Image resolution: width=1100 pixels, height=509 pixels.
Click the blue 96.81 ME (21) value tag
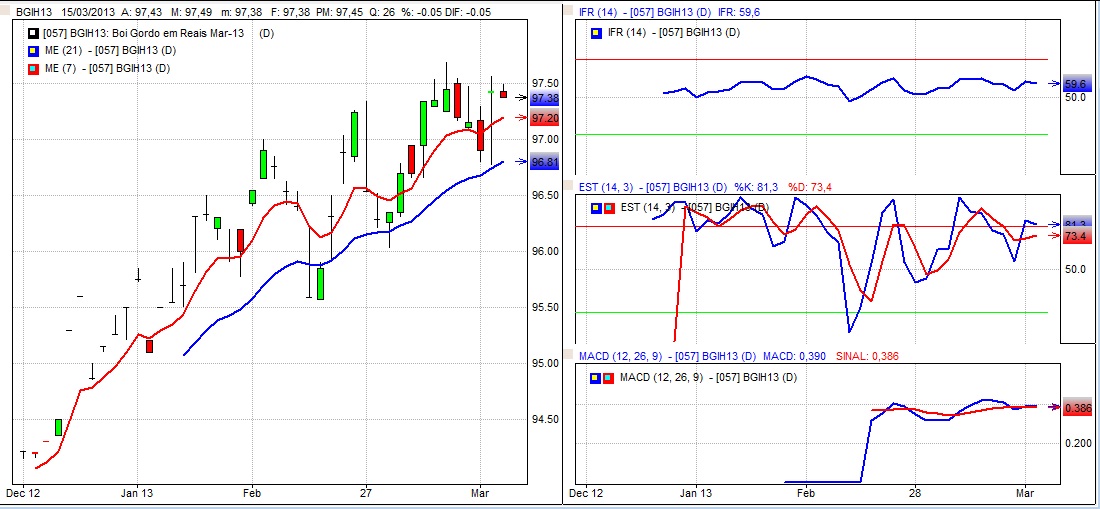(545, 162)
